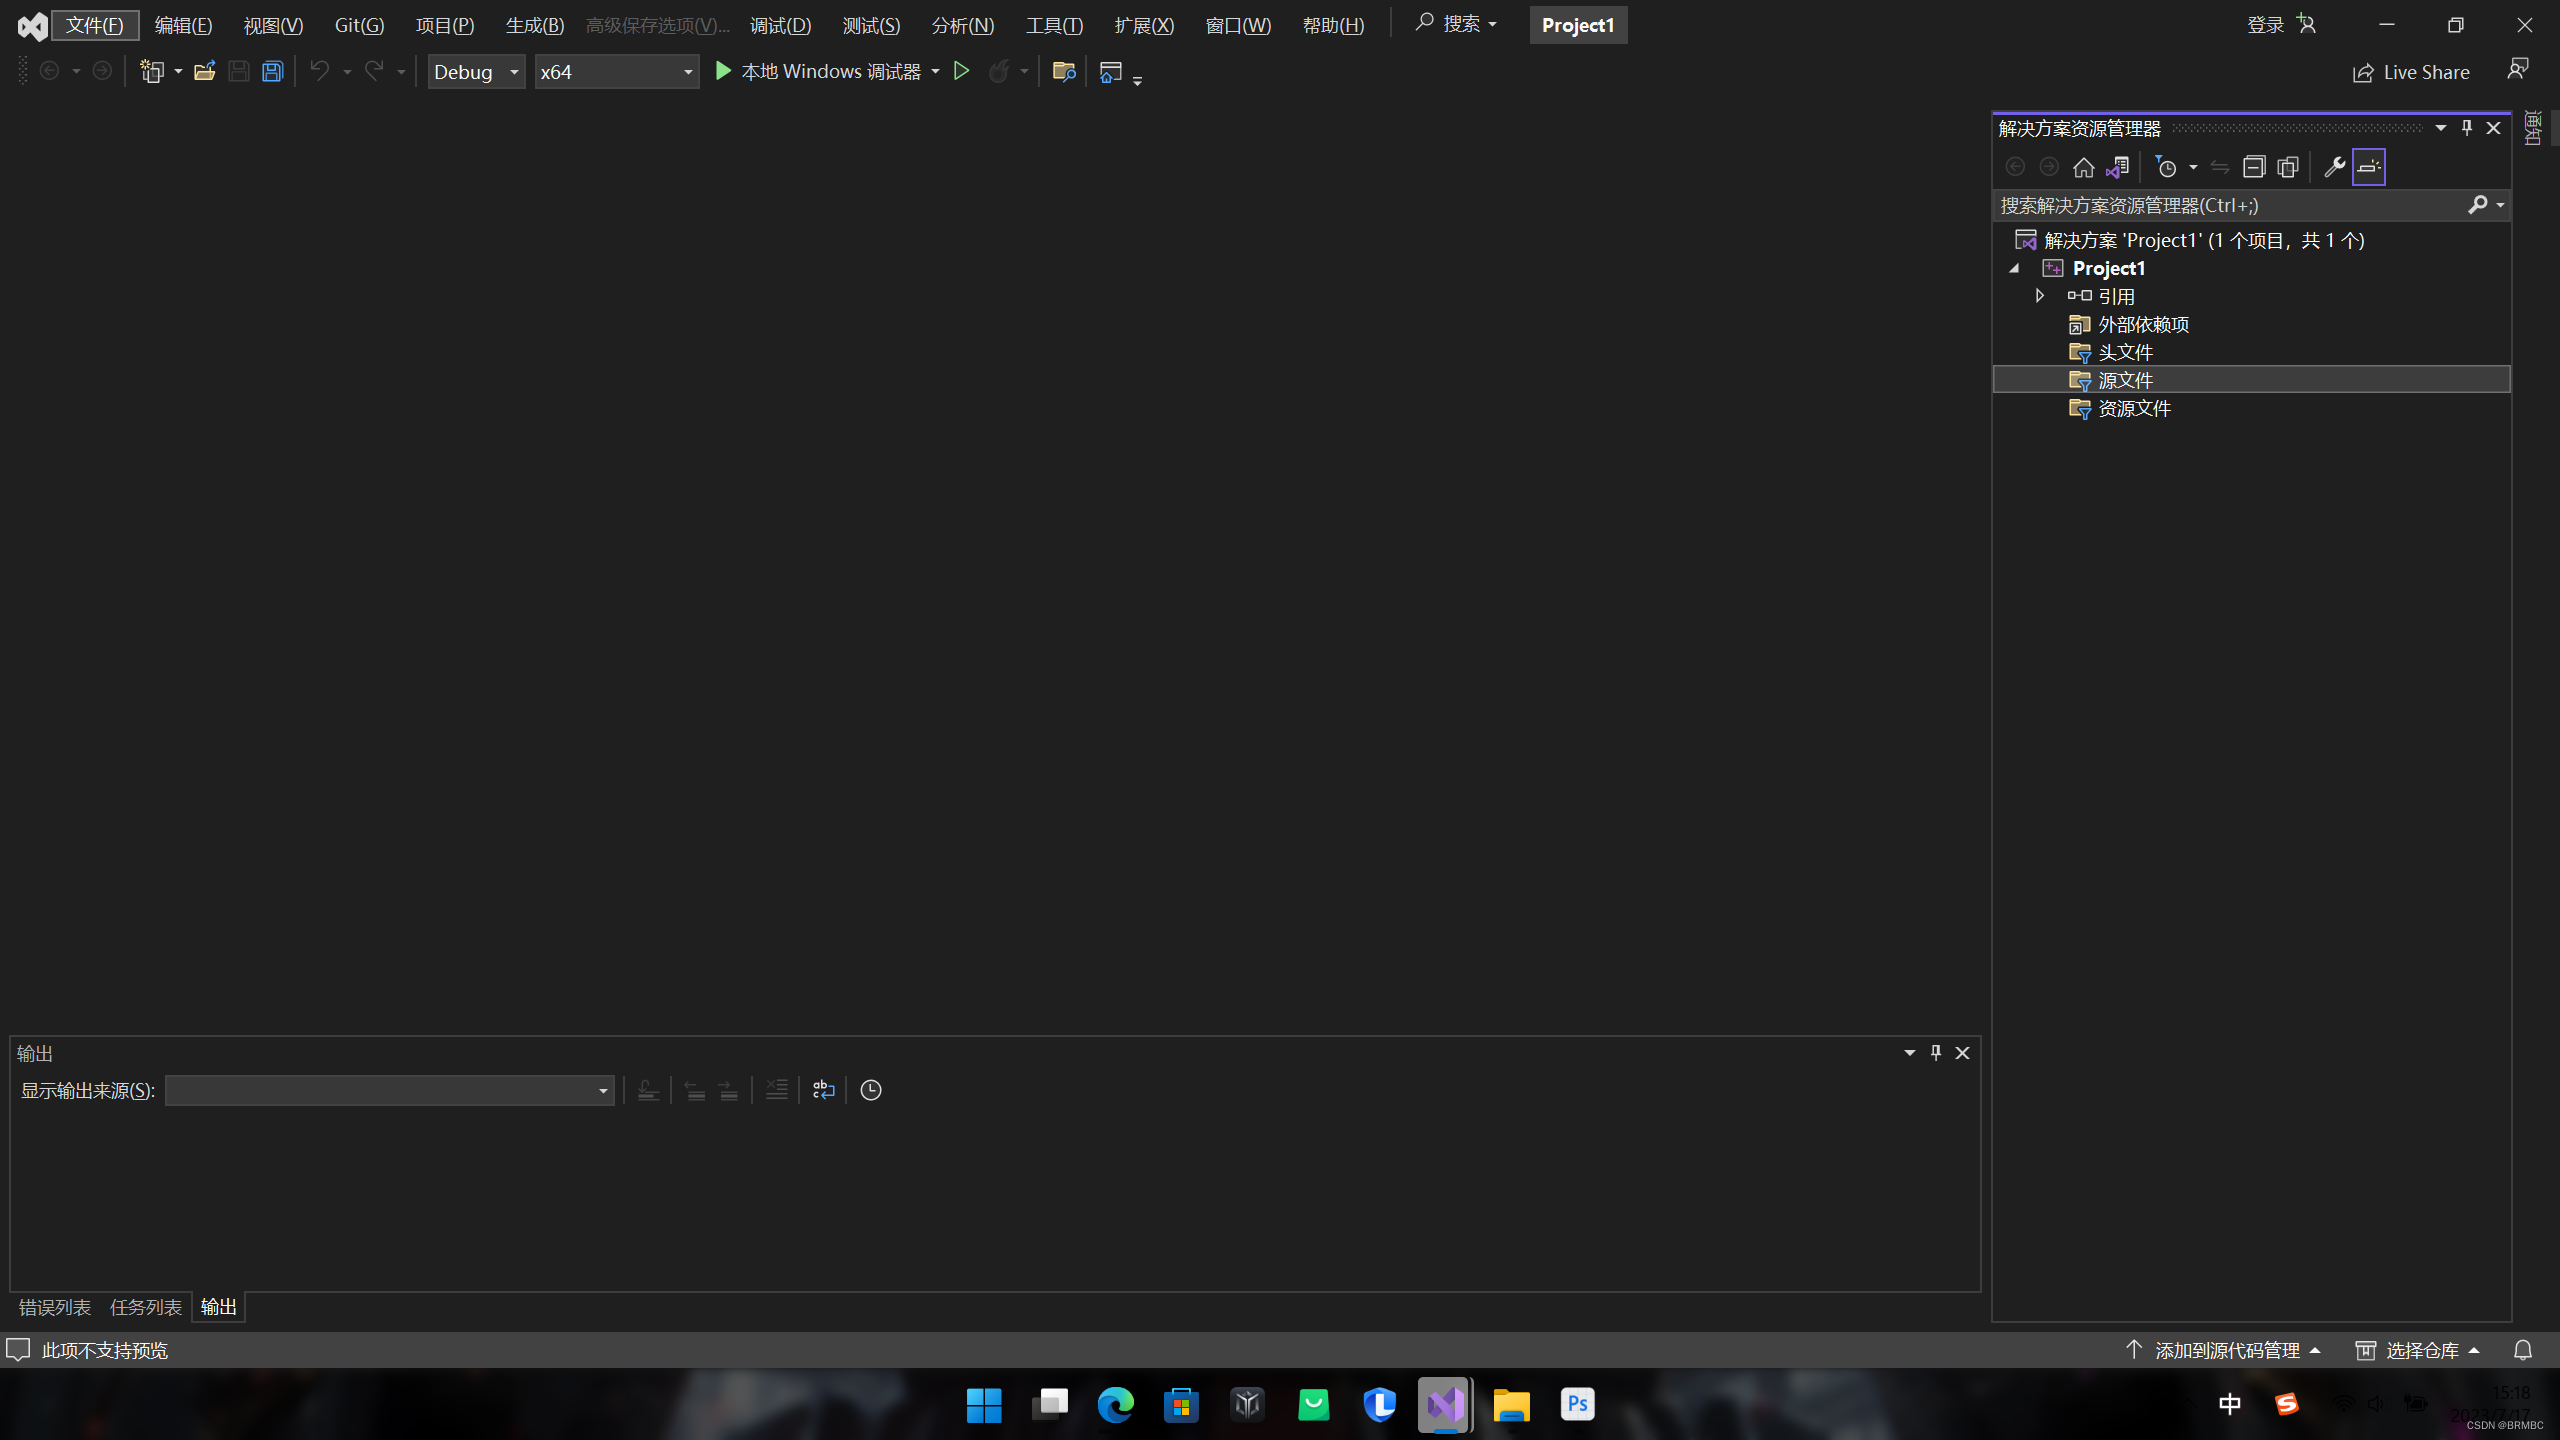The image size is (2560, 1440).
Task: Open the 编辑(E) menu
Action: 184,25
